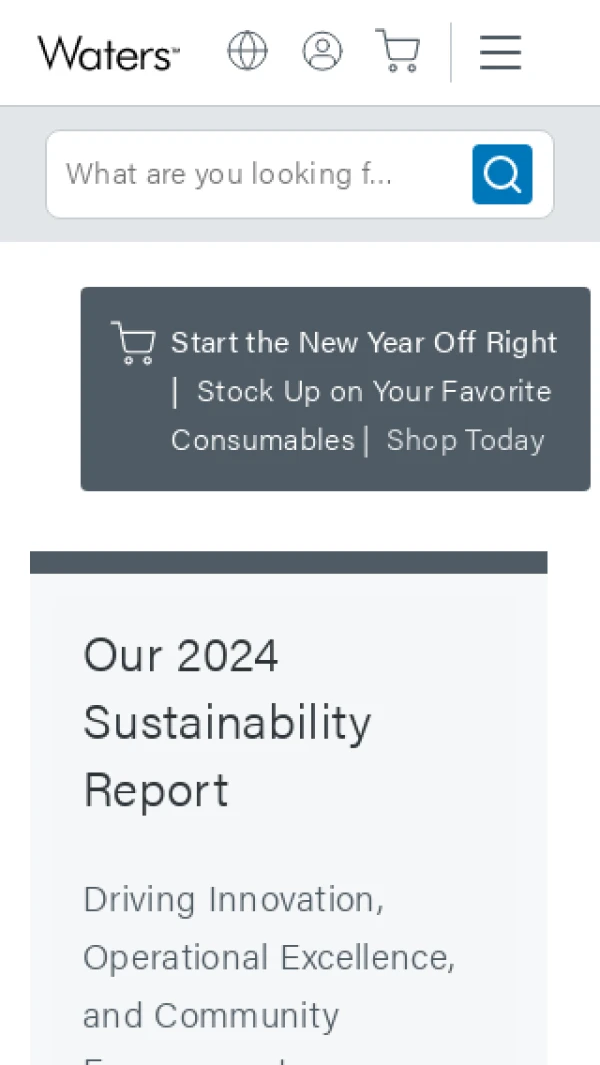The height and width of the screenshot is (1065, 600).
Task: Open the user account profile icon
Action: pyautogui.click(x=322, y=51)
